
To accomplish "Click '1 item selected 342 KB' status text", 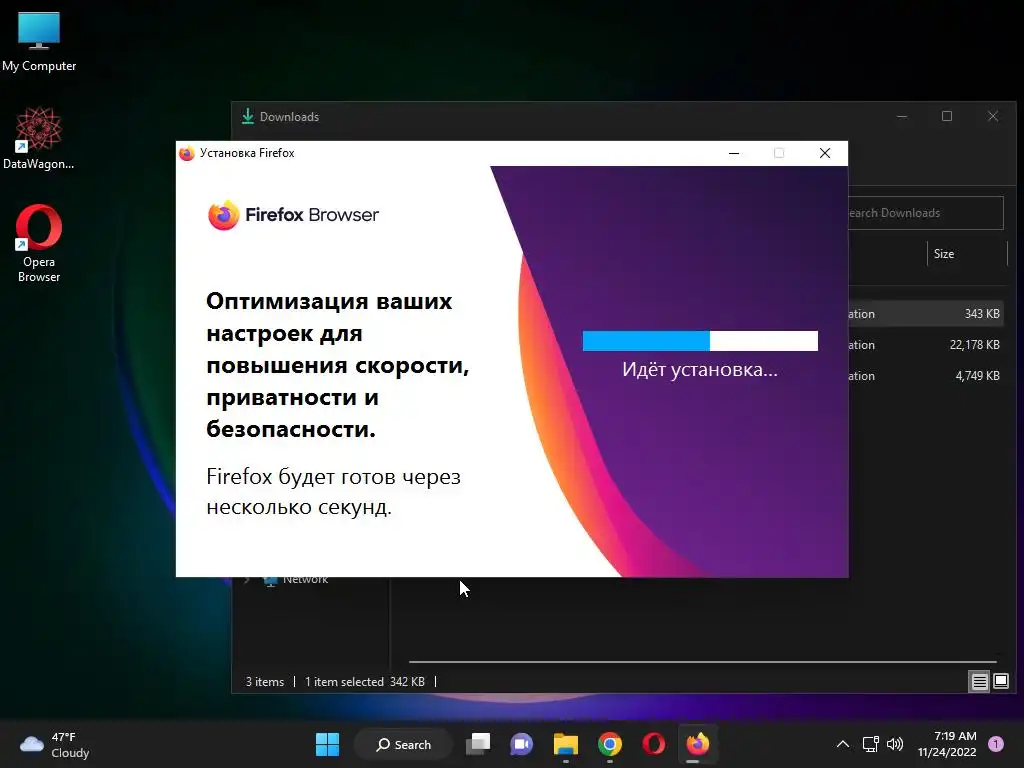I will tap(364, 682).
